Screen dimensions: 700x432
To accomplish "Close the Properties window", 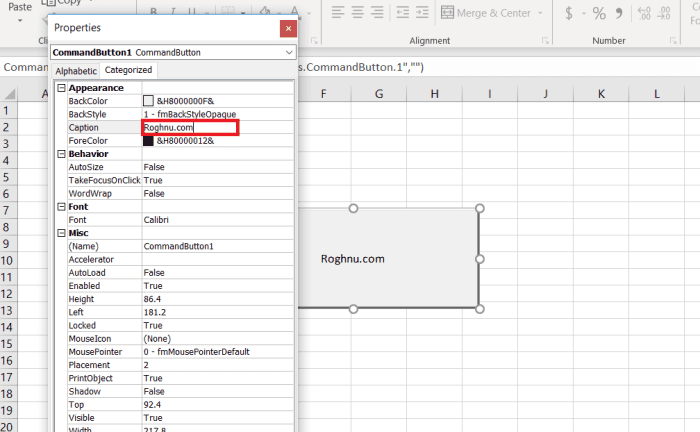I will coord(288,29).
